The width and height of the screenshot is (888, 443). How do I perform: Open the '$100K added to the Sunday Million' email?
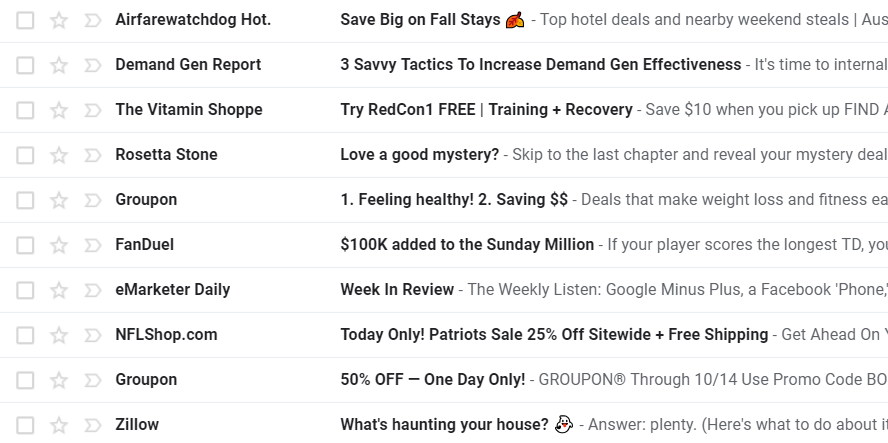tap(467, 245)
